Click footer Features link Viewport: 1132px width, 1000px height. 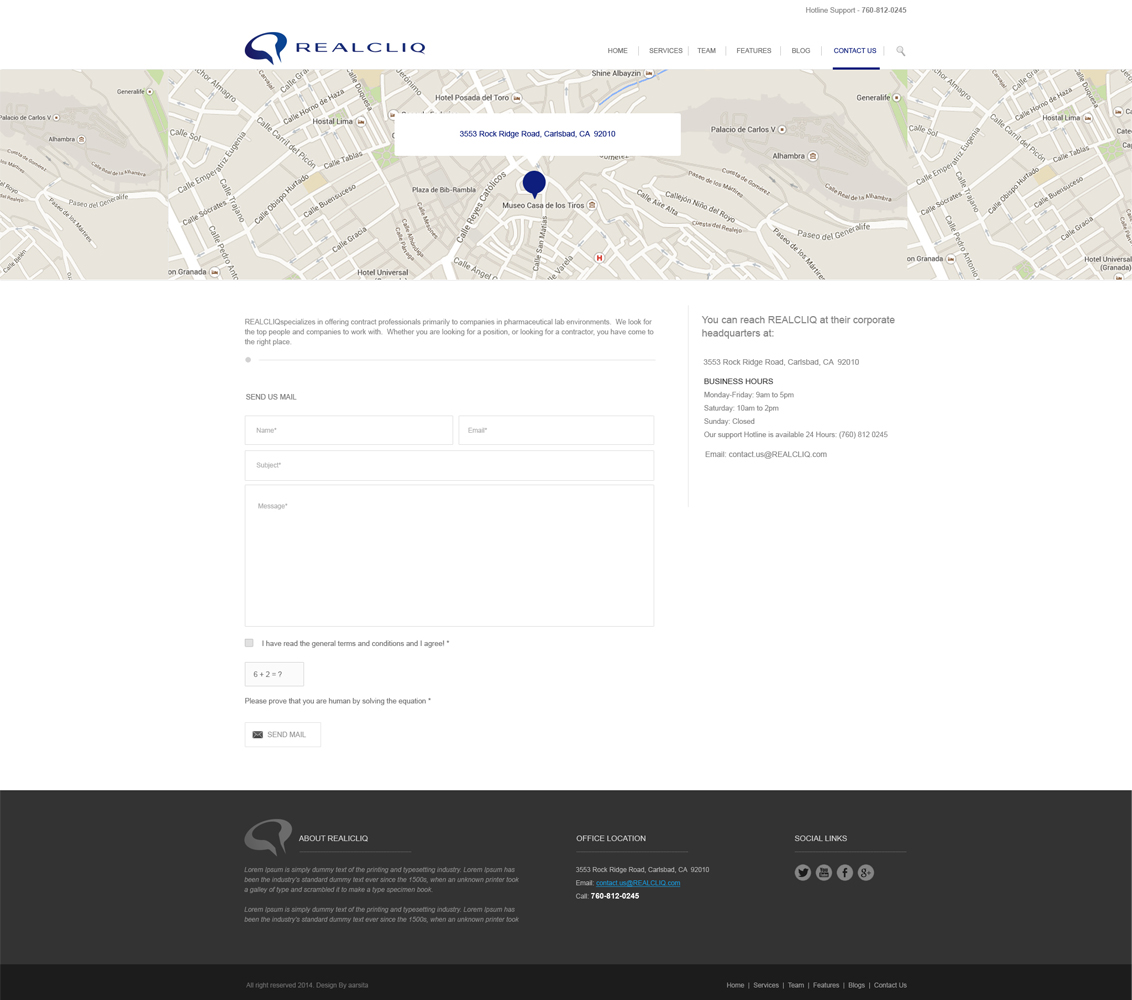(826, 985)
